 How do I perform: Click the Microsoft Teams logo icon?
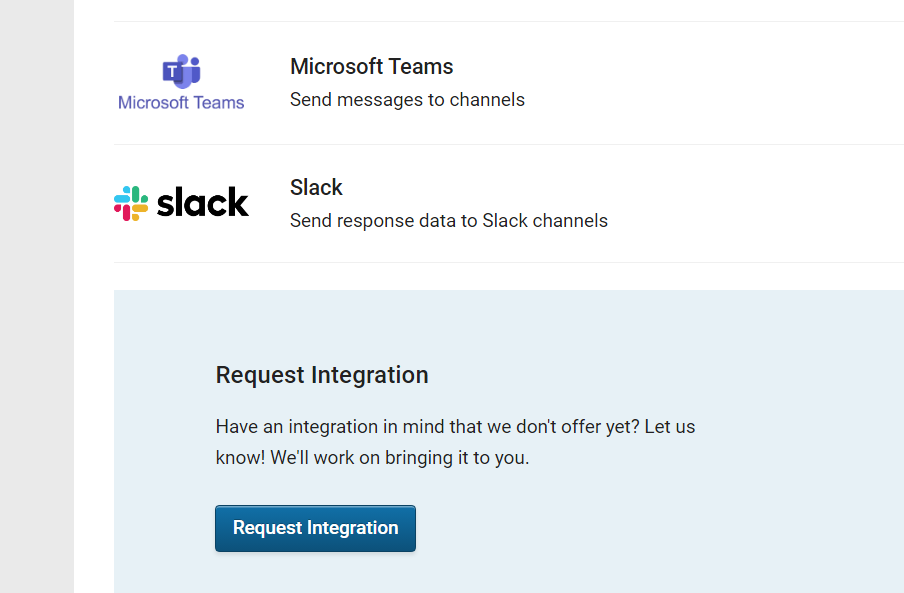click(181, 70)
